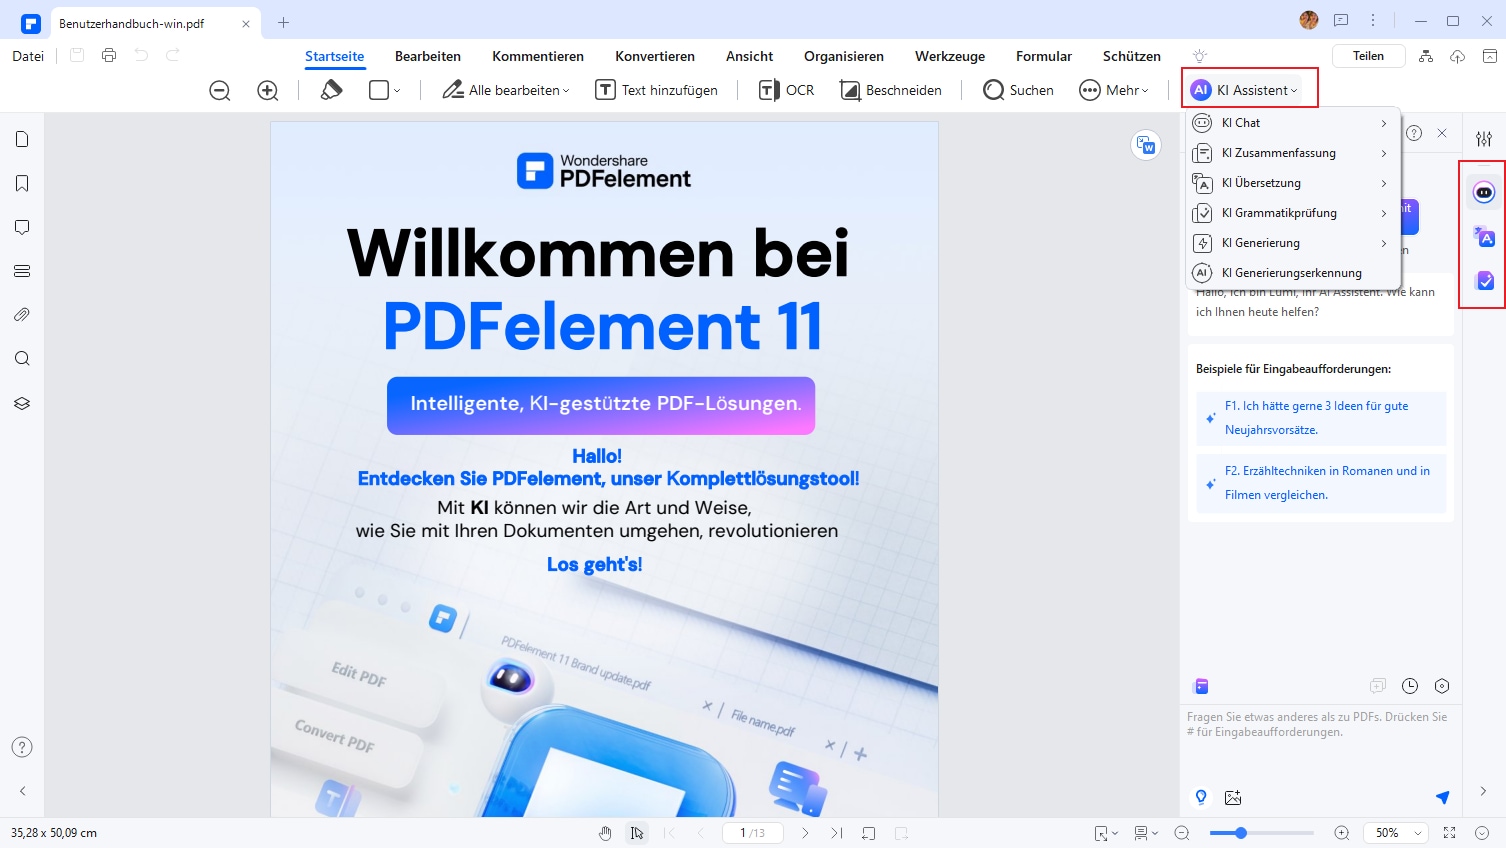This screenshot has width=1506, height=848.
Task: Open bookmarks panel in left sidebar
Action: coord(22,183)
